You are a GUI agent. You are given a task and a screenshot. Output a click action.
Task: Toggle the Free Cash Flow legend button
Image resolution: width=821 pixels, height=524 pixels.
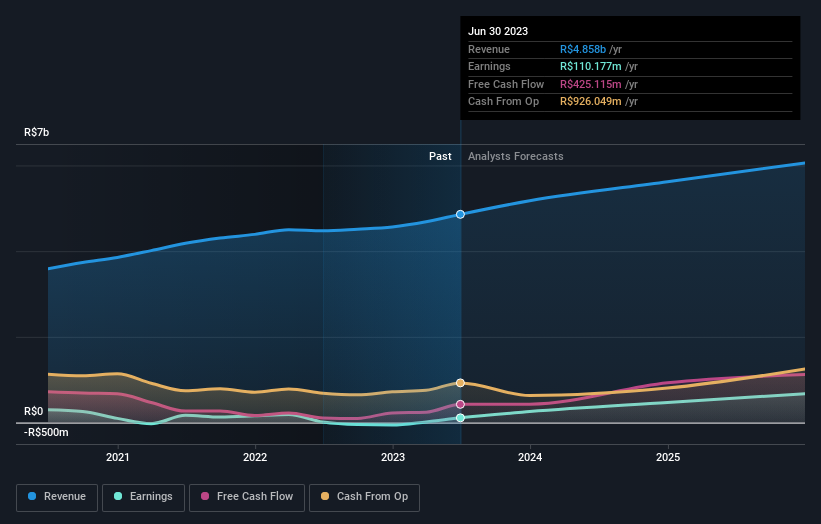[247, 497]
